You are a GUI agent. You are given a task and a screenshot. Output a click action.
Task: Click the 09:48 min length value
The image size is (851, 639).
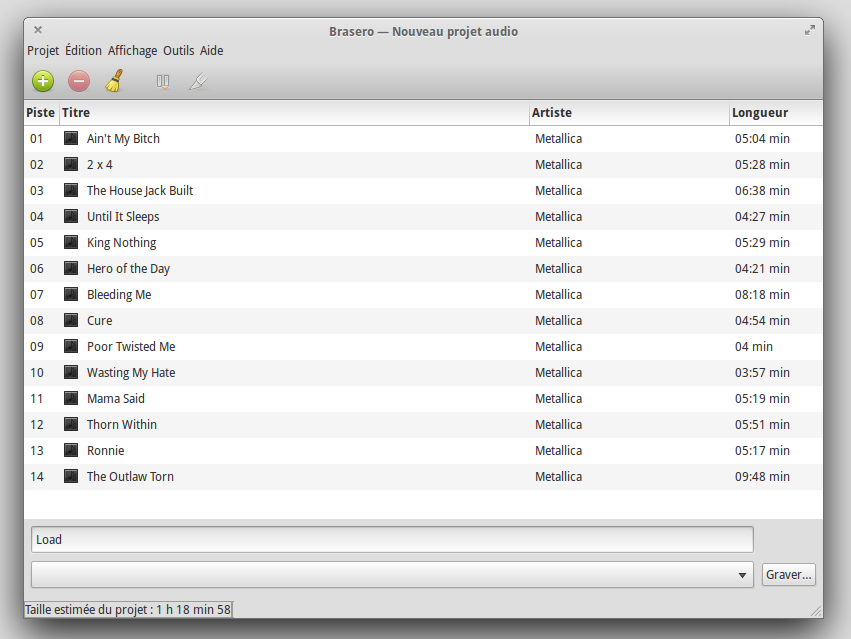pos(762,477)
